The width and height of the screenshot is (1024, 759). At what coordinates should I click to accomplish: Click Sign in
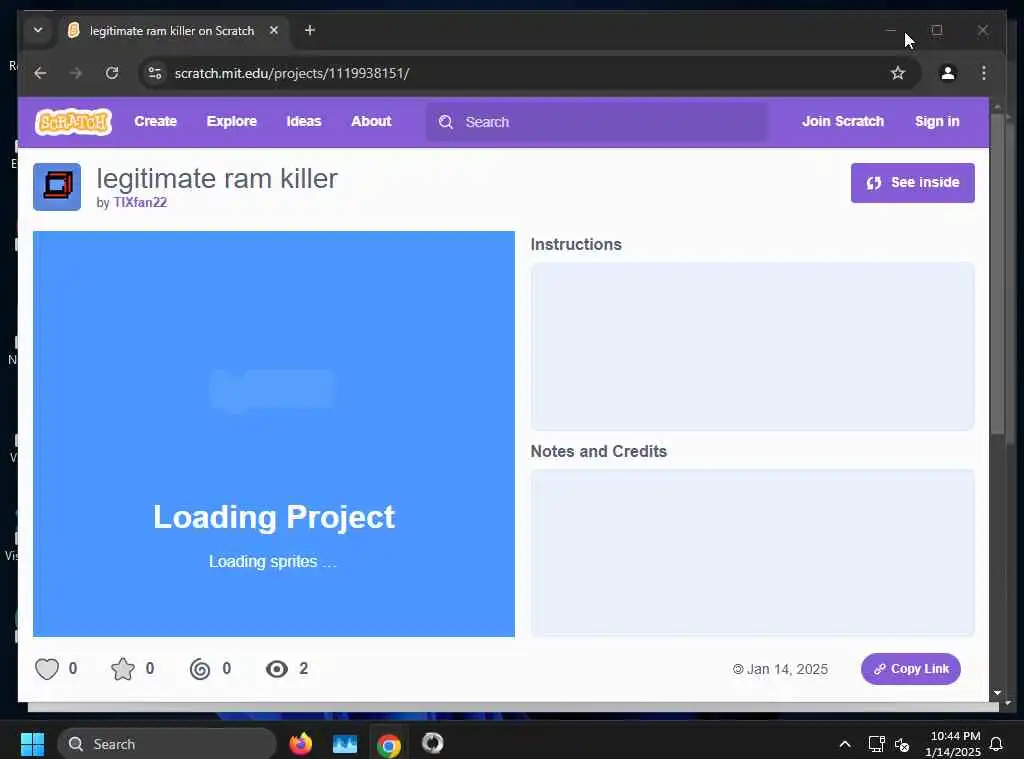(936, 121)
